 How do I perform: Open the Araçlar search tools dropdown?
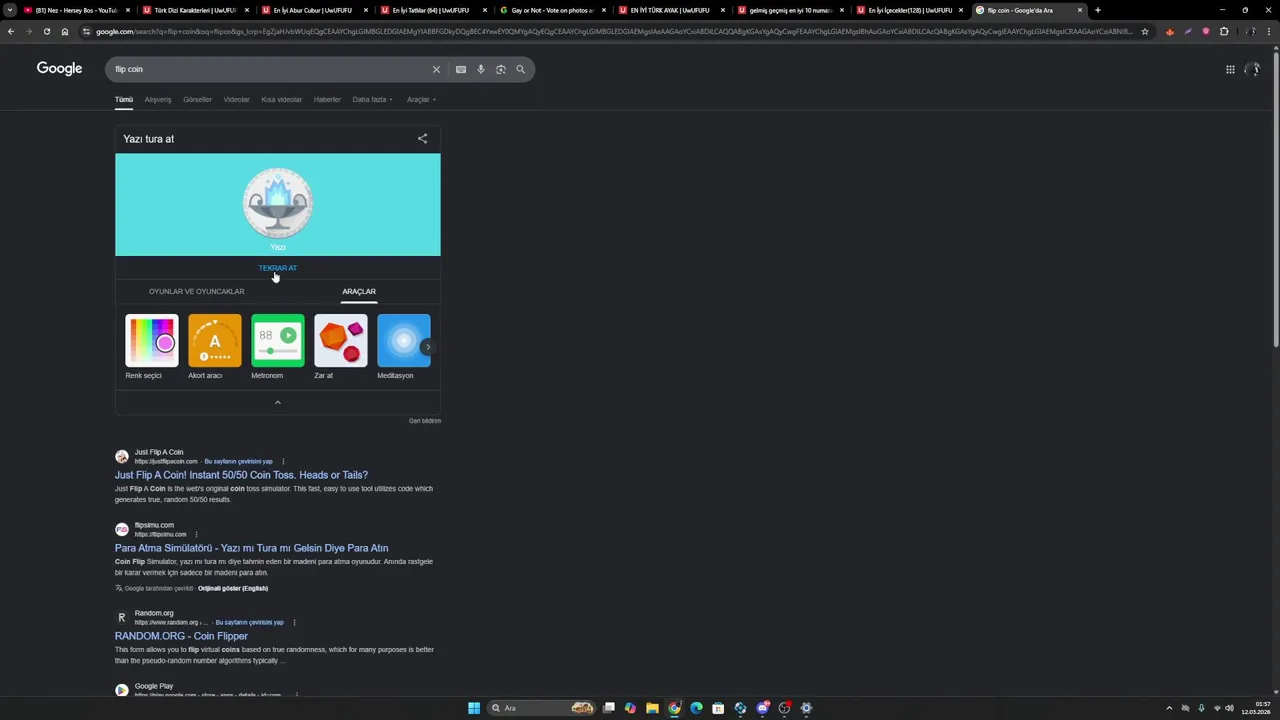point(421,99)
